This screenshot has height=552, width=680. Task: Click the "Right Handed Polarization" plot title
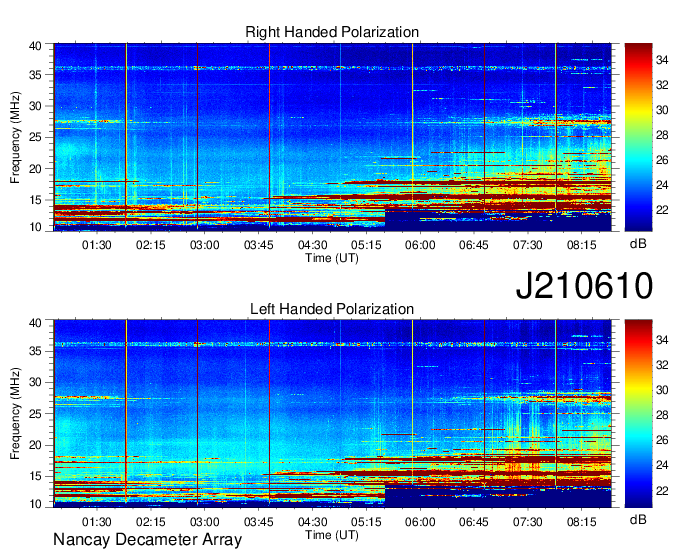point(332,32)
